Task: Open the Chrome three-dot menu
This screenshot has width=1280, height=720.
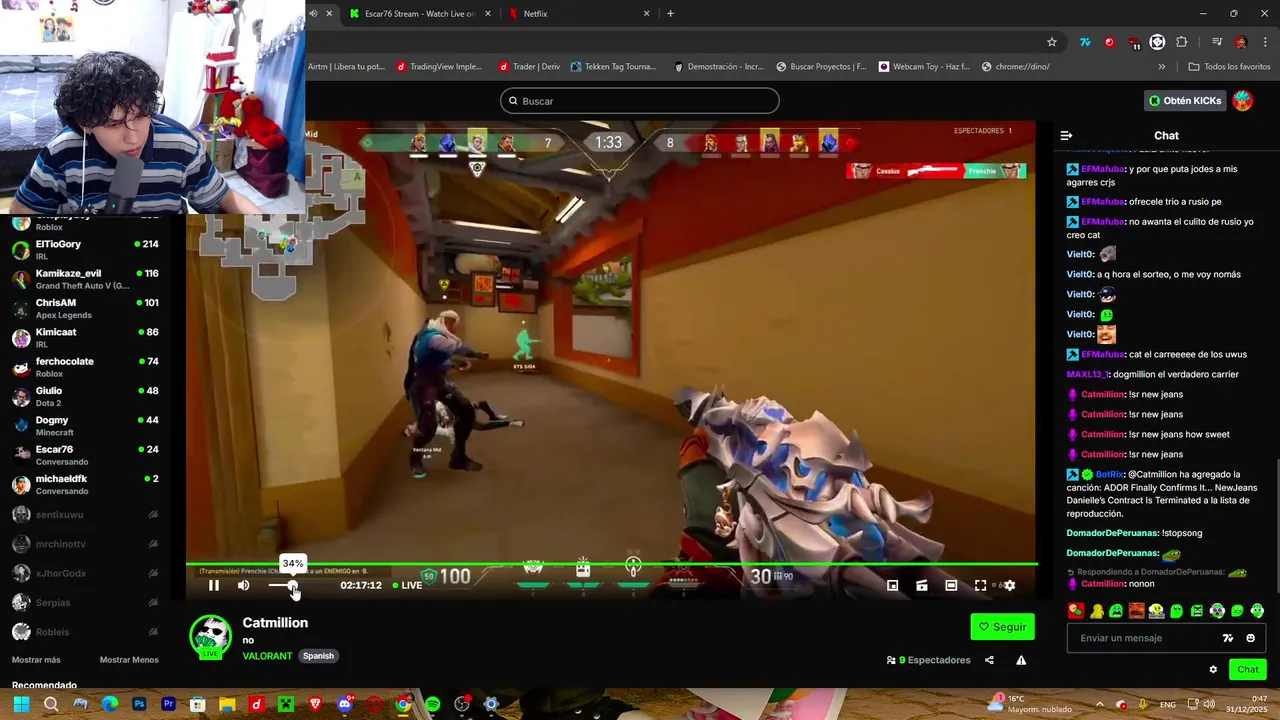Action: (1265, 42)
